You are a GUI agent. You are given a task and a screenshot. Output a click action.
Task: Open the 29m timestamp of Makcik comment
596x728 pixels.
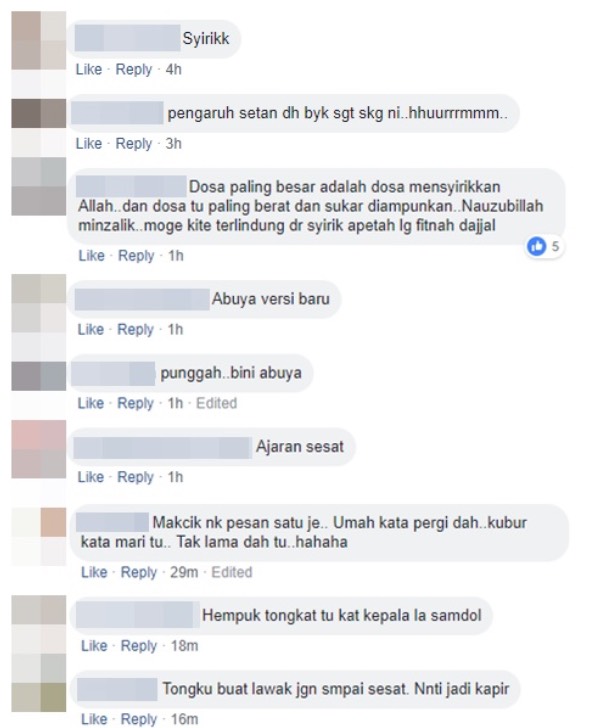[184, 572]
